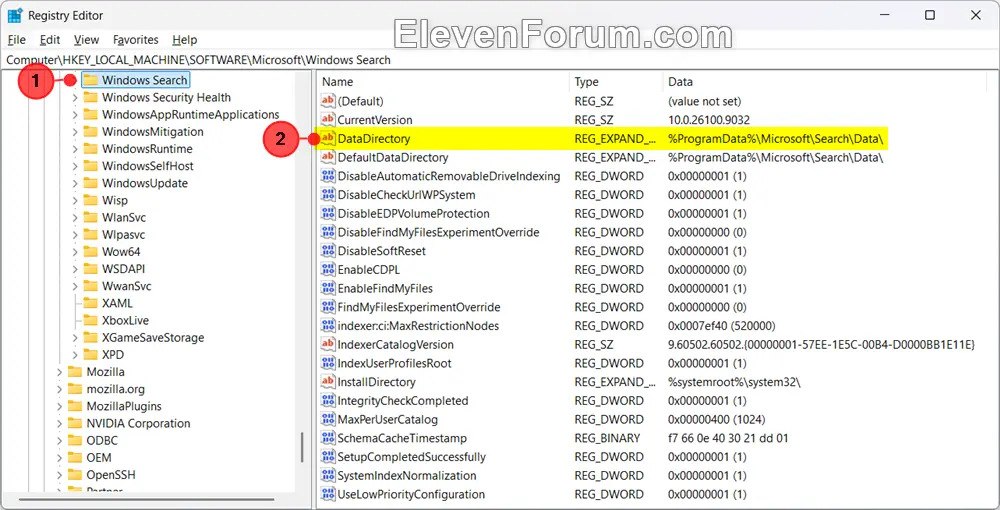Screen dimensions: 1000x510
Task: Click the 0x0007ef40 (520000) data cell
Action: [721, 326]
